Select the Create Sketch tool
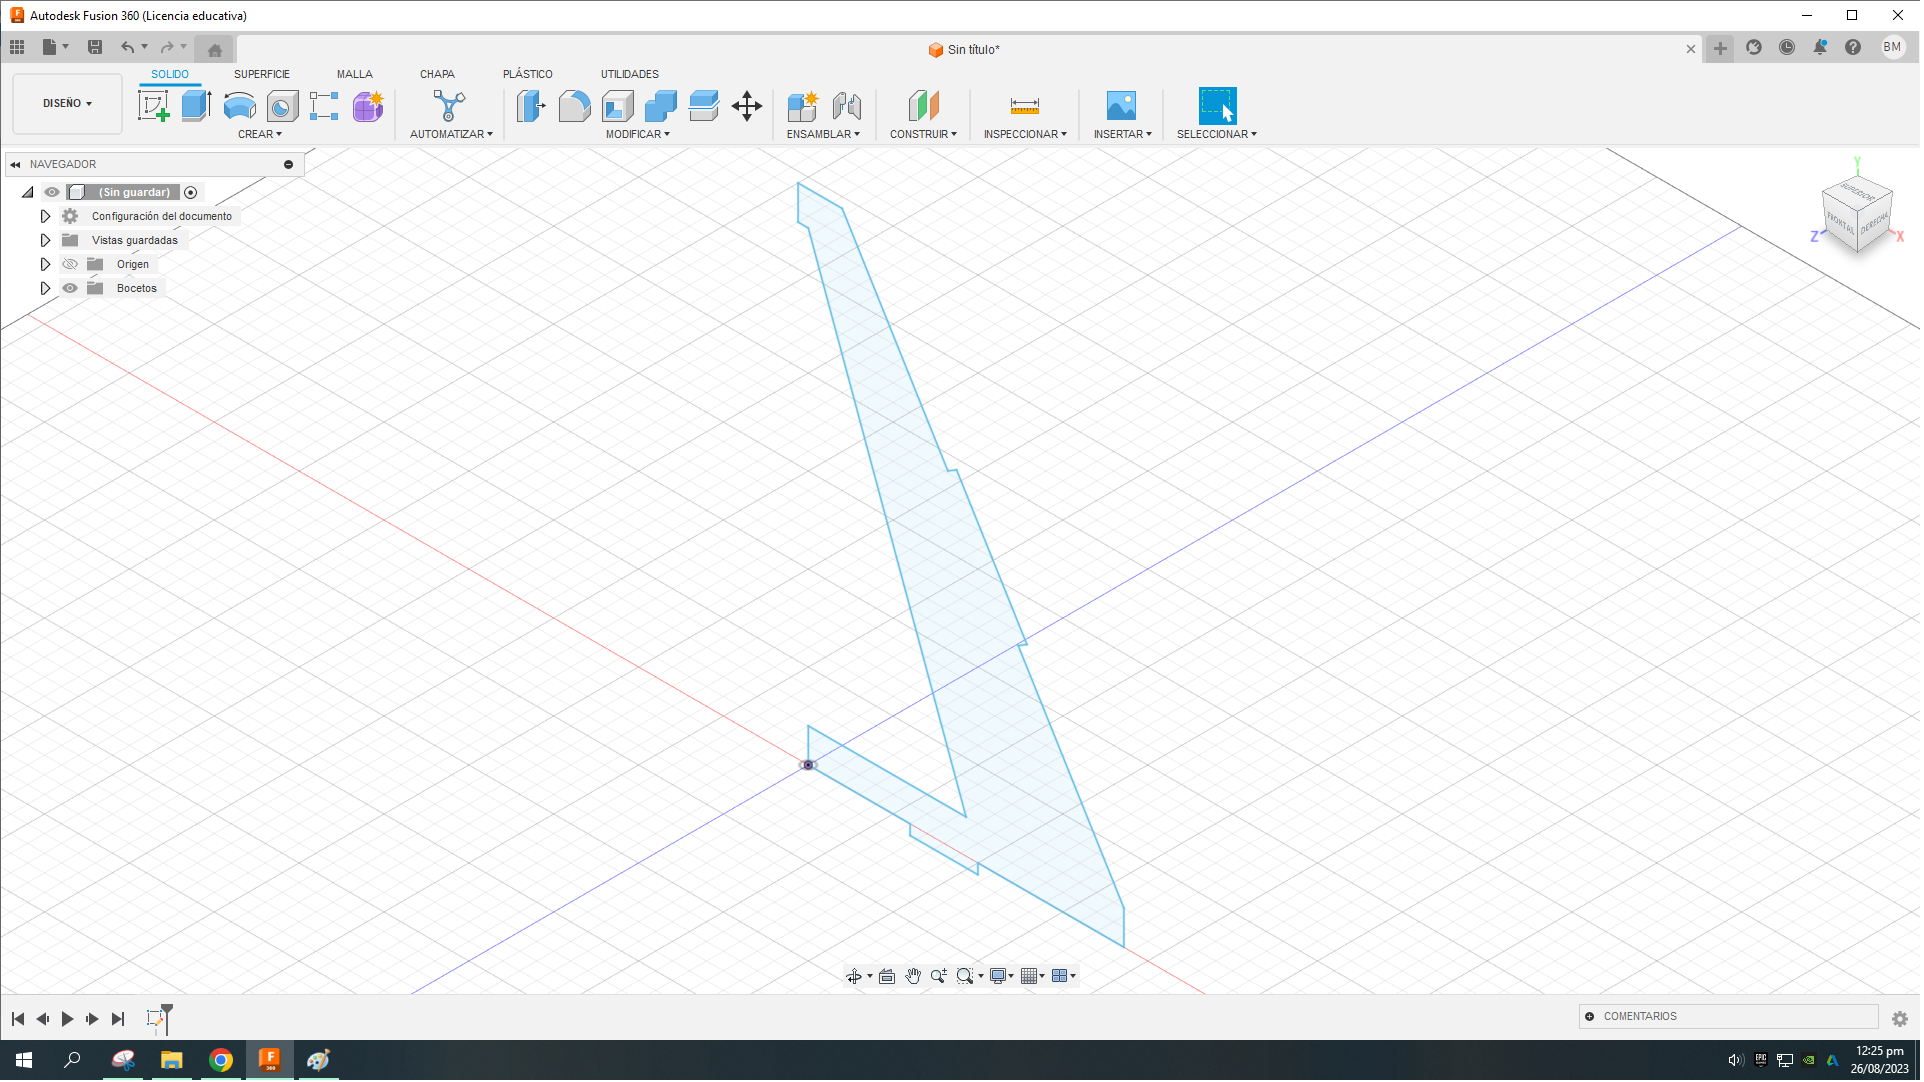Image resolution: width=1924 pixels, height=1082 pixels. tap(154, 104)
